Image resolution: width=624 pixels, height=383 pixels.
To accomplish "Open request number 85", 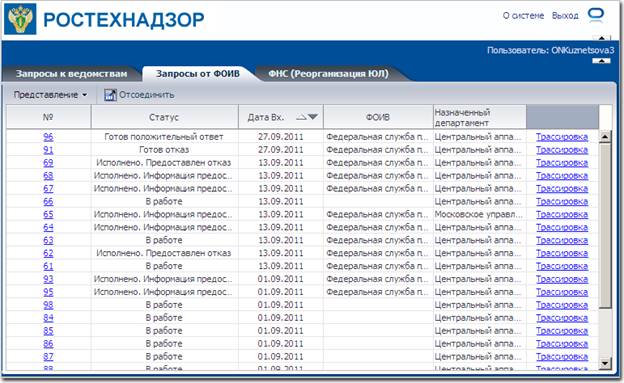I will [x=48, y=331].
